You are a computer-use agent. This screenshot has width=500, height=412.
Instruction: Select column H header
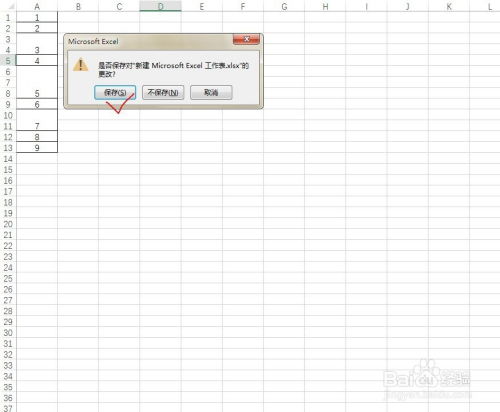point(325,6)
